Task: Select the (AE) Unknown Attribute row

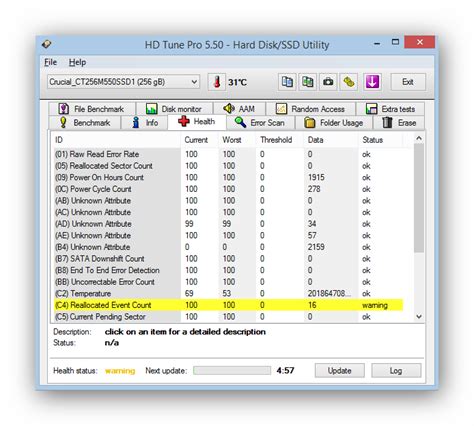Action: pyautogui.click(x=228, y=236)
